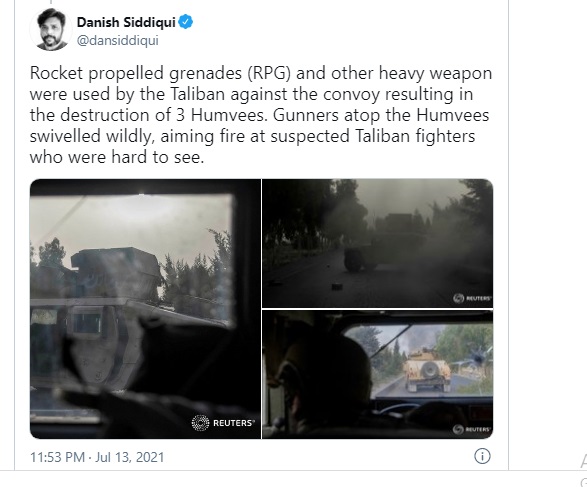Image resolution: width=587 pixels, height=487 pixels.
Task: Click the blue verified badge icon
Action: point(186,22)
